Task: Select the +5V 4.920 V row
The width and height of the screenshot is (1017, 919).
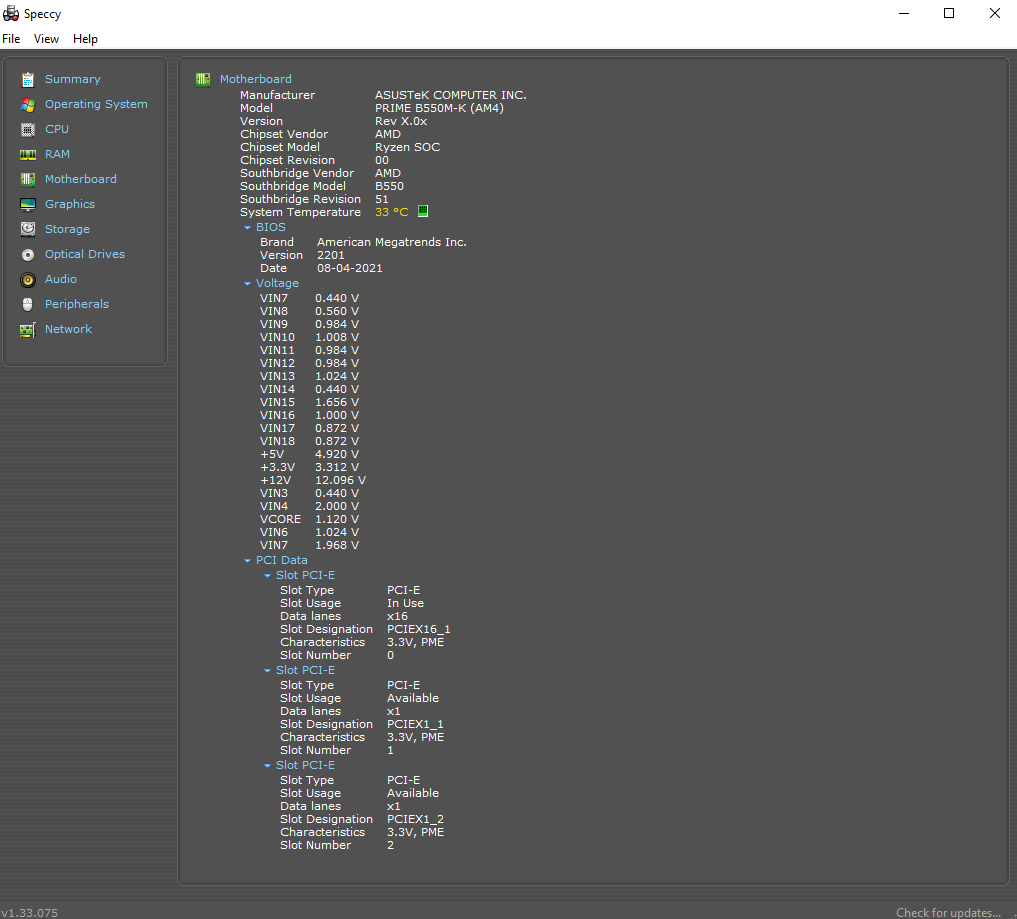Action: pos(309,455)
